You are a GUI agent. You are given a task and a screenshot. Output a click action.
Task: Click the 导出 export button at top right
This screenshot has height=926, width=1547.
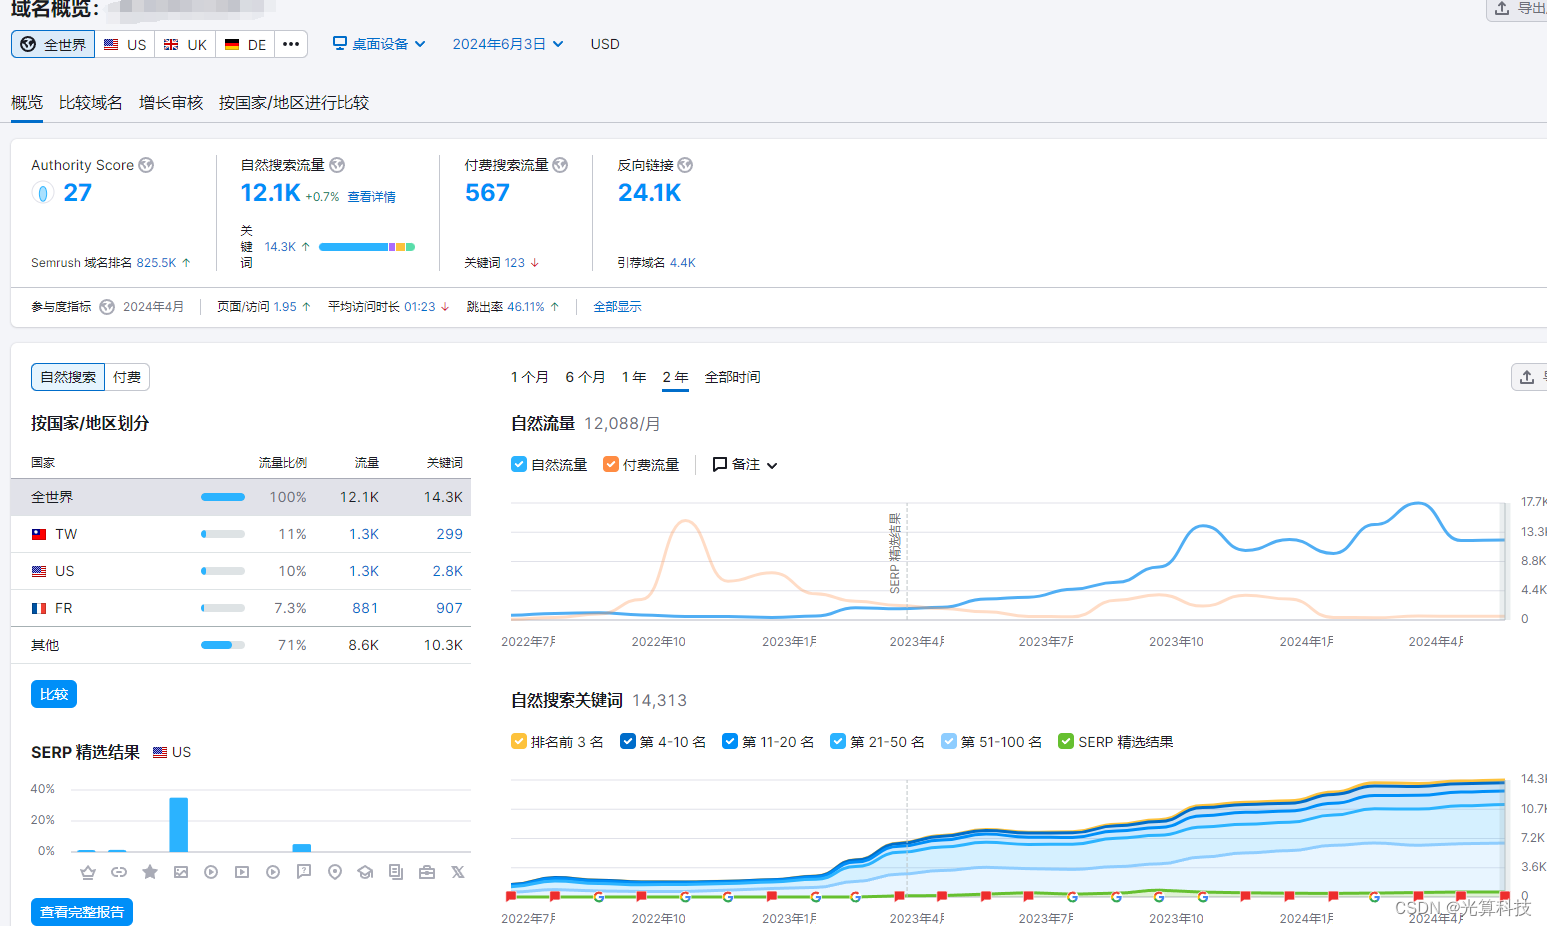tap(1518, 9)
